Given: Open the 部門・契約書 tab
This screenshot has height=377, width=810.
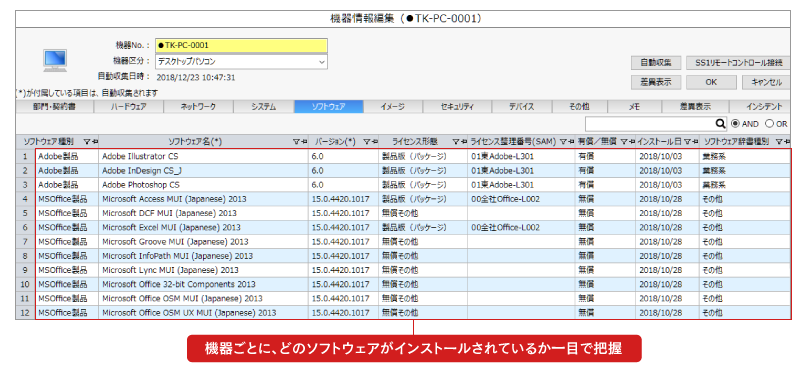Looking at the screenshot, I should [55, 107].
